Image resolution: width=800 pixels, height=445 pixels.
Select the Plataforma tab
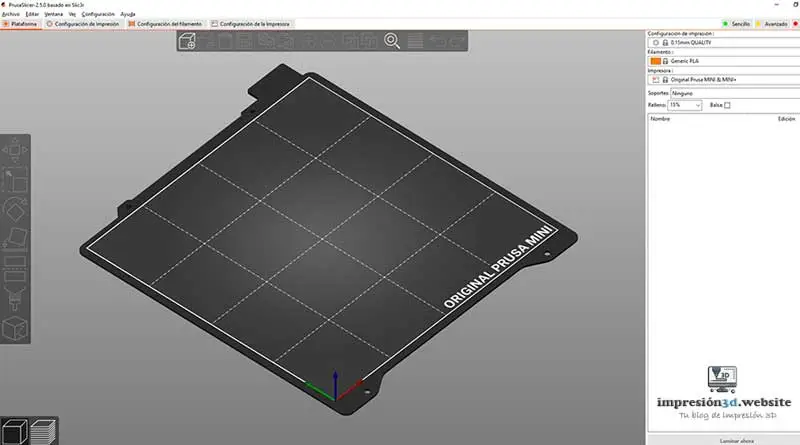[x=21, y=24]
